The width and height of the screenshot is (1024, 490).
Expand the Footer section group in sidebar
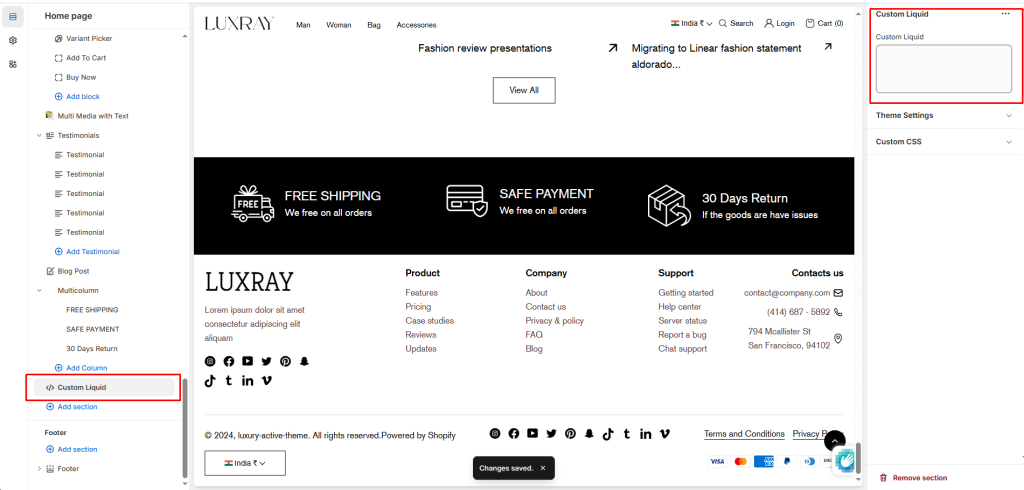coord(39,468)
